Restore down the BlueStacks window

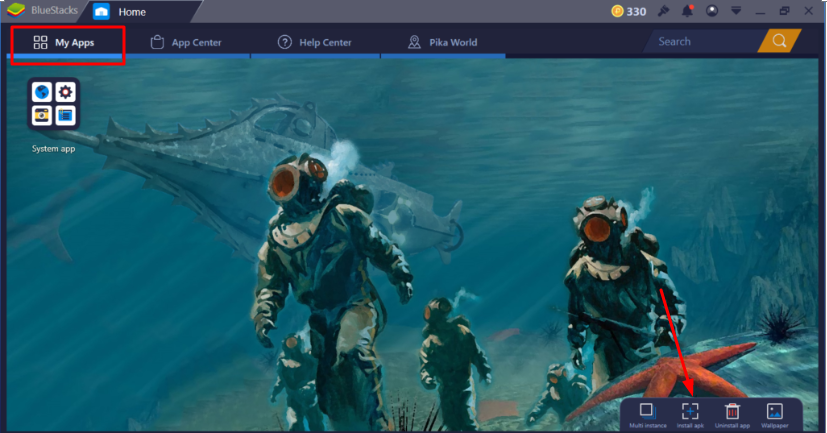tap(784, 11)
